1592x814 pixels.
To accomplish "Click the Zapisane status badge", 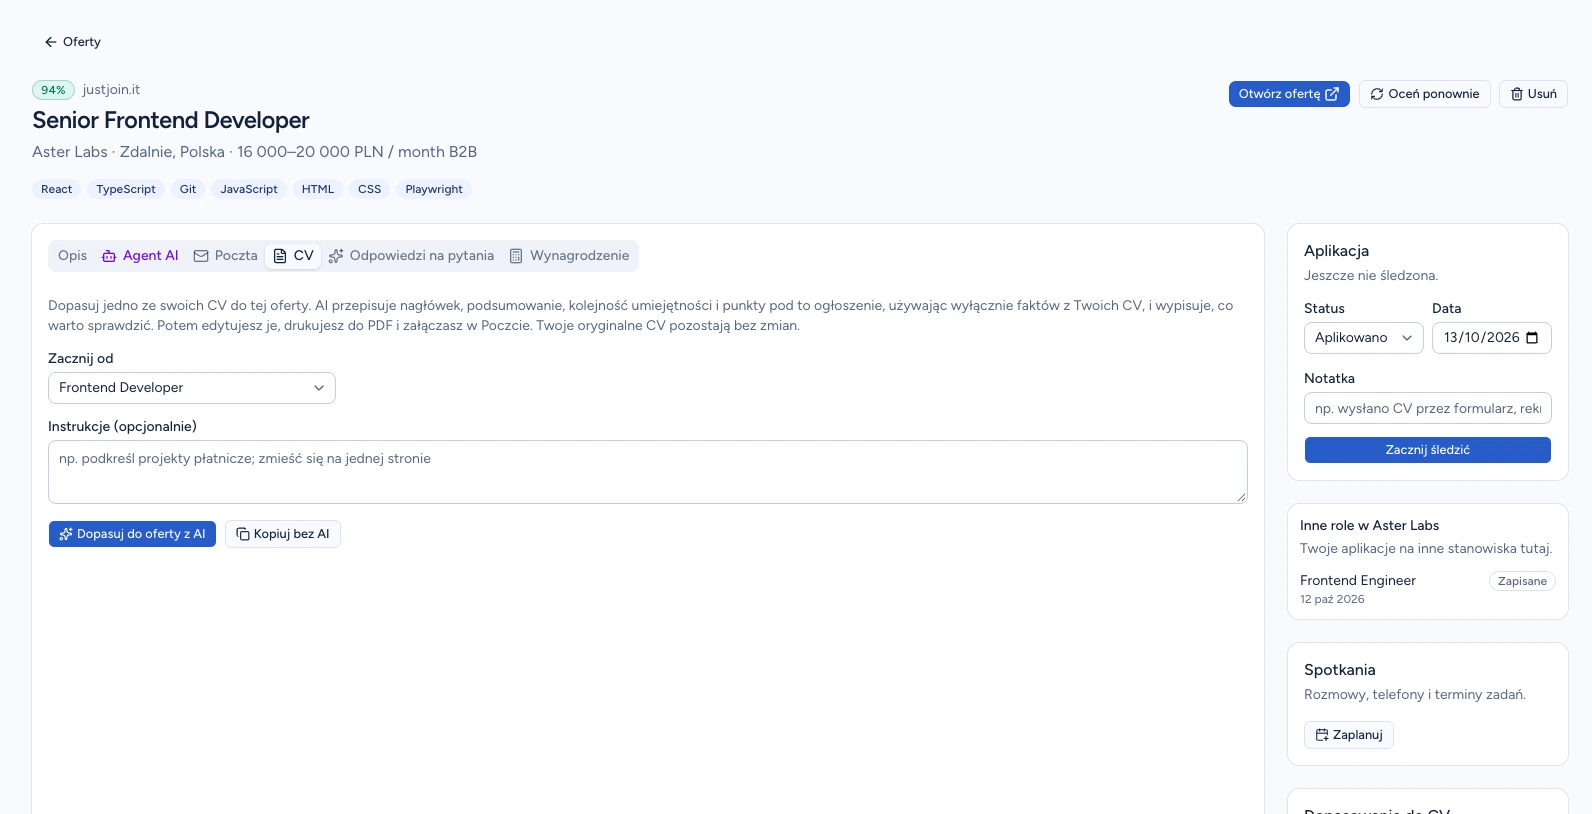I will pyautogui.click(x=1522, y=581).
